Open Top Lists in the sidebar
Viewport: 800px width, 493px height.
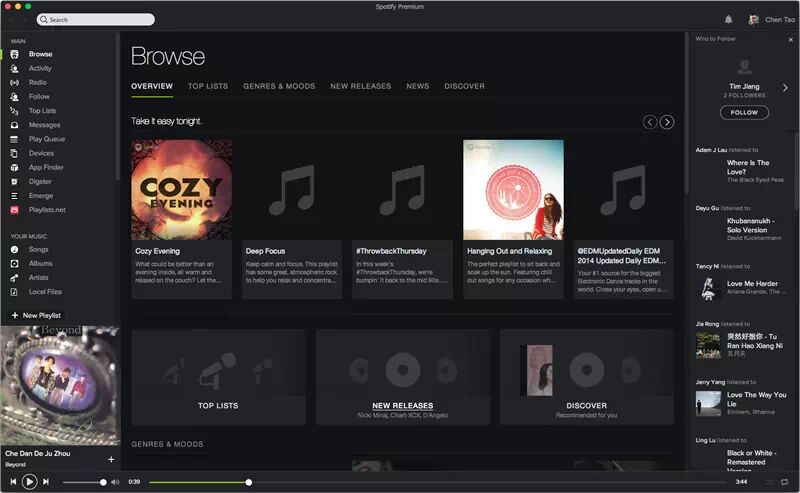[42, 111]
